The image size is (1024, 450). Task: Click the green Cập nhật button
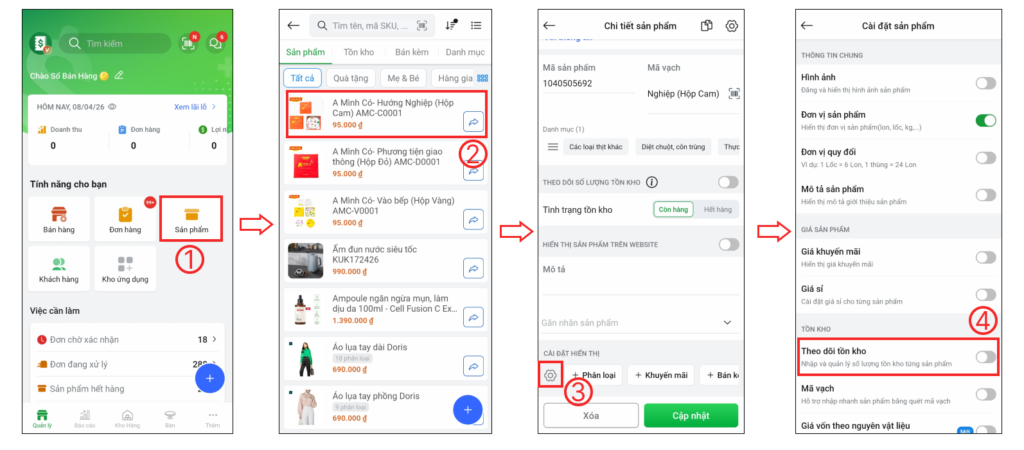[x=691, y=415]
